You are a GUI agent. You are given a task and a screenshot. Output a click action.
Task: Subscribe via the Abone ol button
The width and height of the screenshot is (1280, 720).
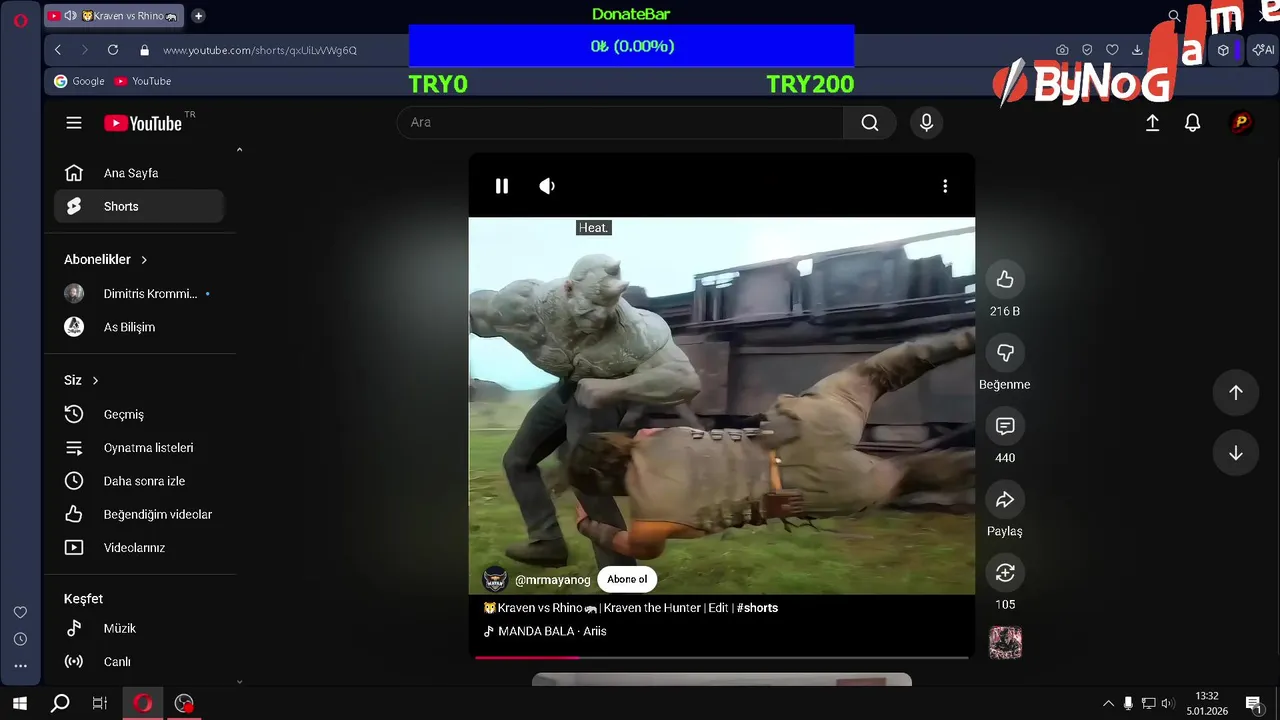(x=627, y=579)
